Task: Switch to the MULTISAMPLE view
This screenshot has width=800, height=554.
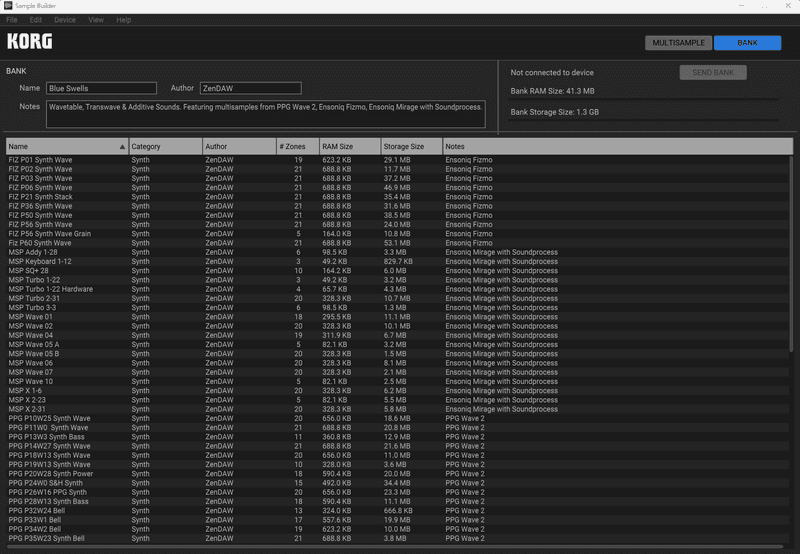Action: (x=678, y=43)
